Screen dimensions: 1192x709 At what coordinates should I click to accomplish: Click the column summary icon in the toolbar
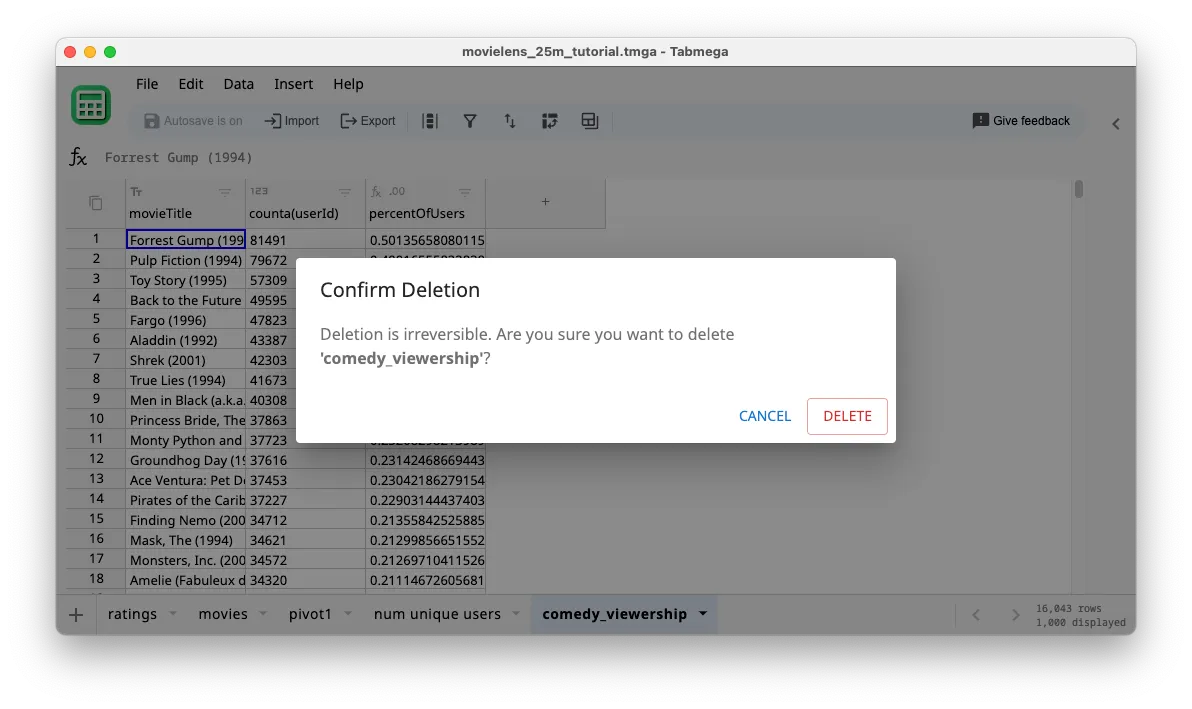click(x=430, y=120)
